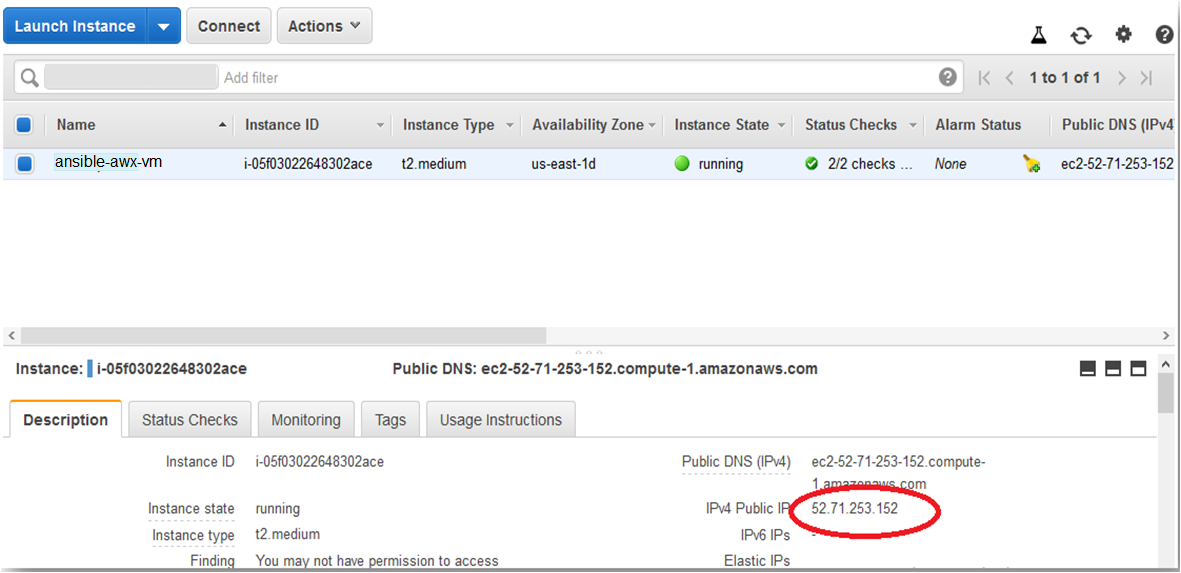Open the settings gear icon
Image resolution: width=1181 pixels, height=573 pixels.
click(1124, 34)
